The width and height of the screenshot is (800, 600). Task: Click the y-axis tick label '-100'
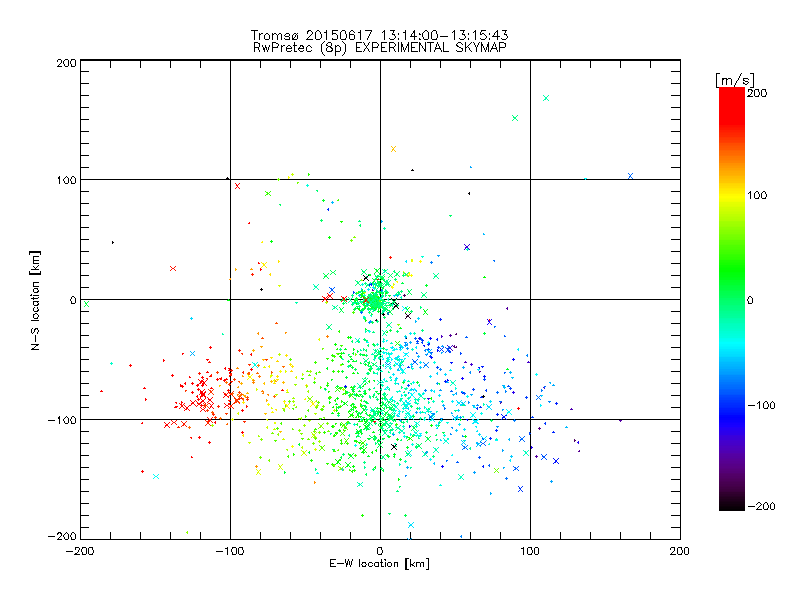[62, 420]
